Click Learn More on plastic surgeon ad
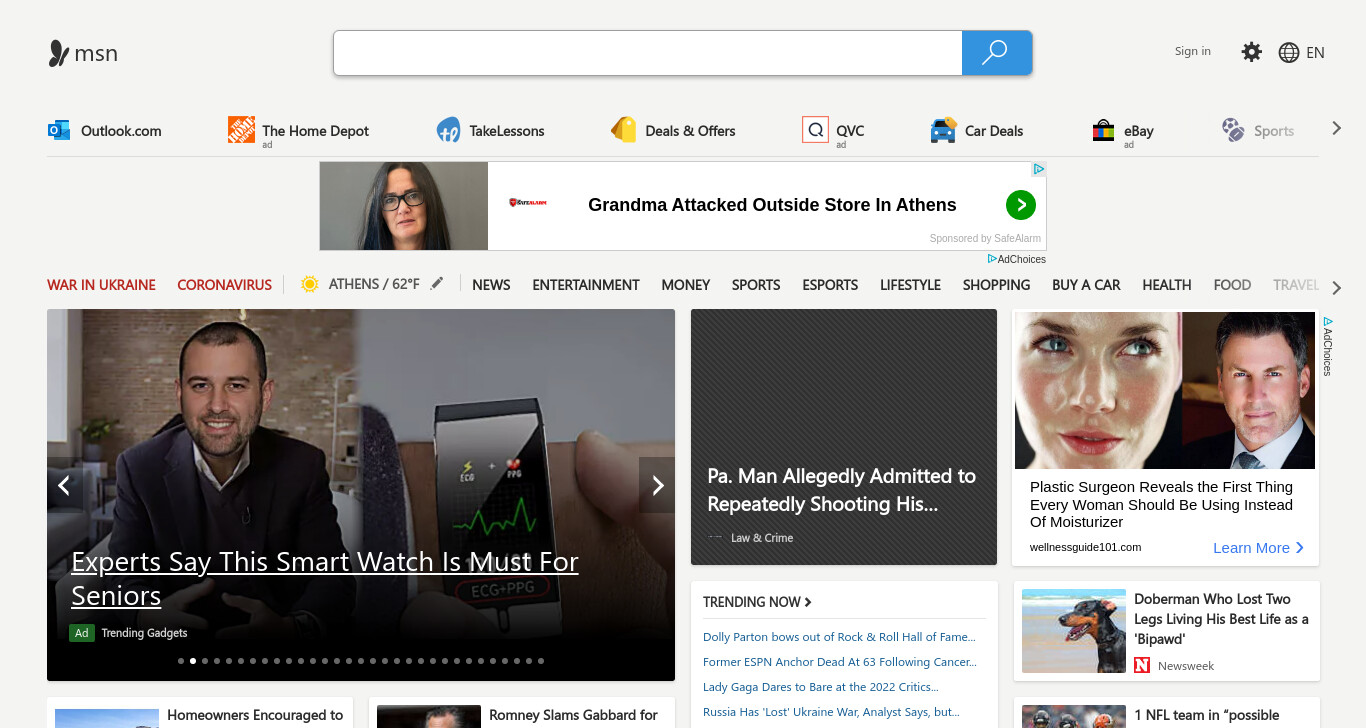Viewport: 1366px width, 728px height. tap(1258, 548)
